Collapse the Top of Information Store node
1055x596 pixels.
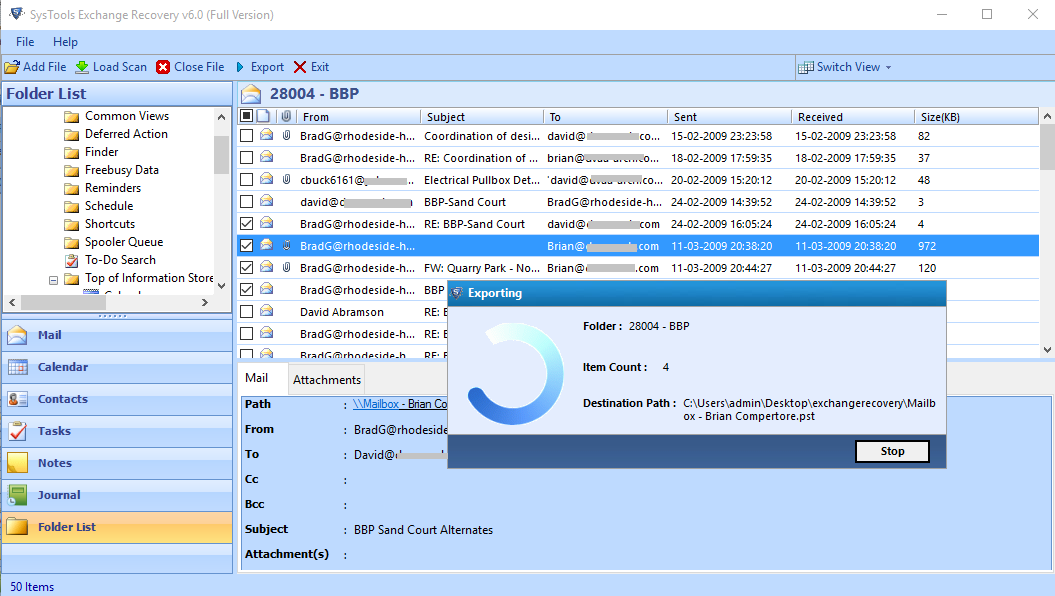click(53, 280)
